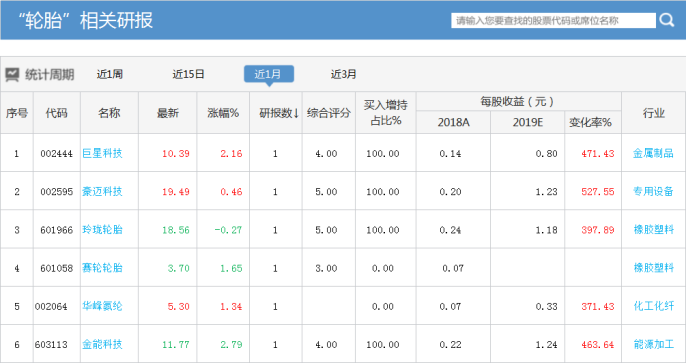Open stock link 金能科技

tap(102, 344)
